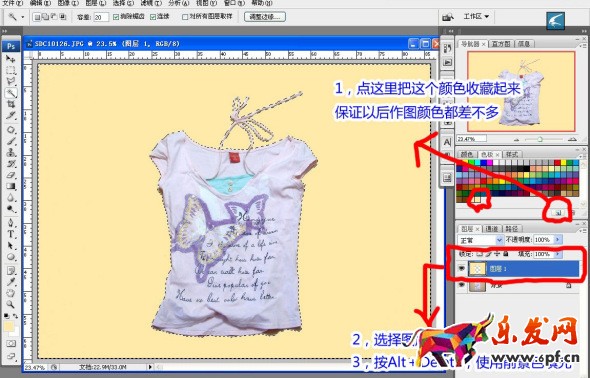Screen dimensions: 590x378
Task: Click the new swatch icon in Swatches panel
Action: (x=558, y=213)
